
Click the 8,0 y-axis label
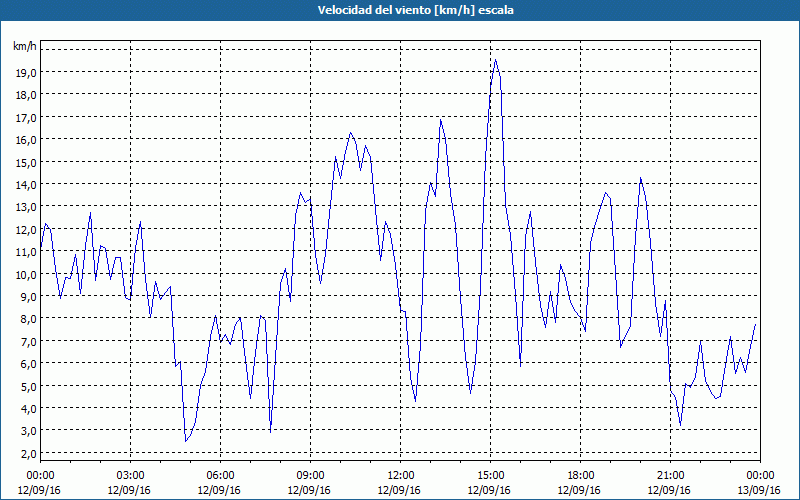tap(28, 319)
